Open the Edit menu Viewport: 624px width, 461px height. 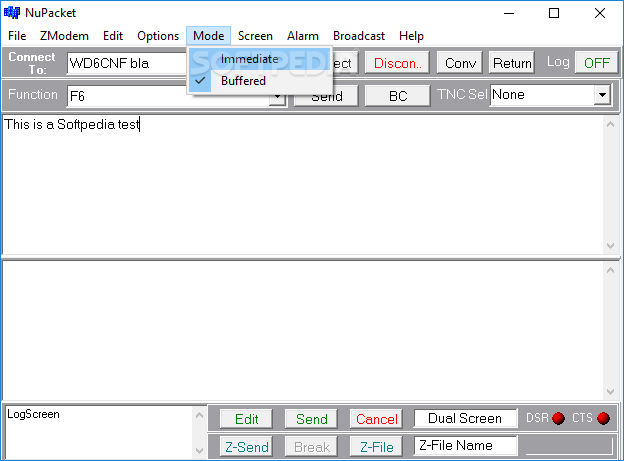(113, 36)
